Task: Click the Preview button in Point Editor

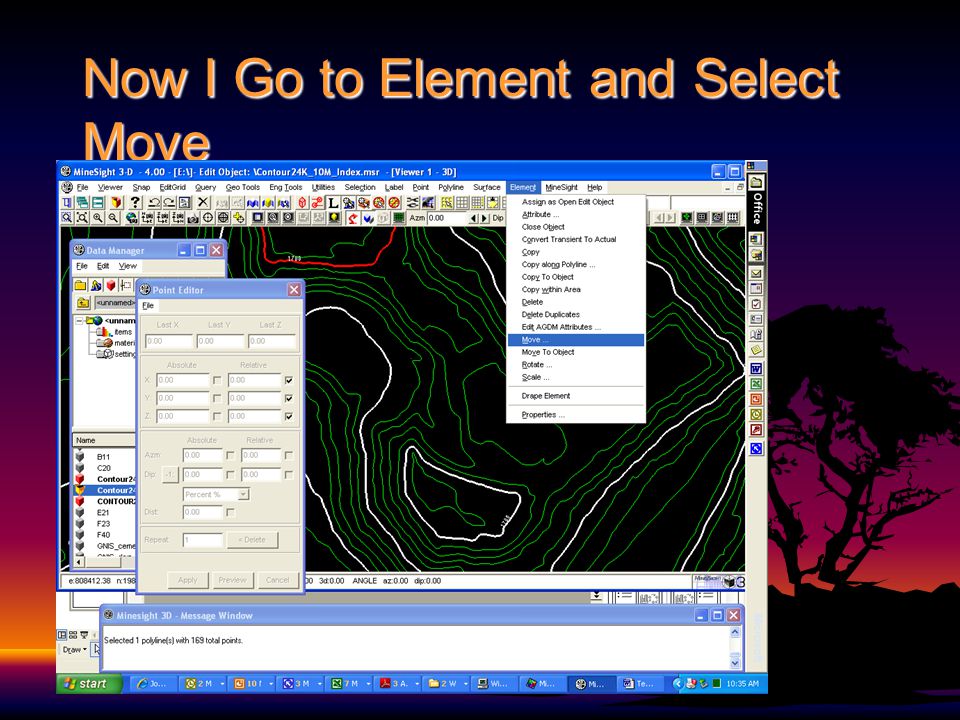Action: click(233, 580)
